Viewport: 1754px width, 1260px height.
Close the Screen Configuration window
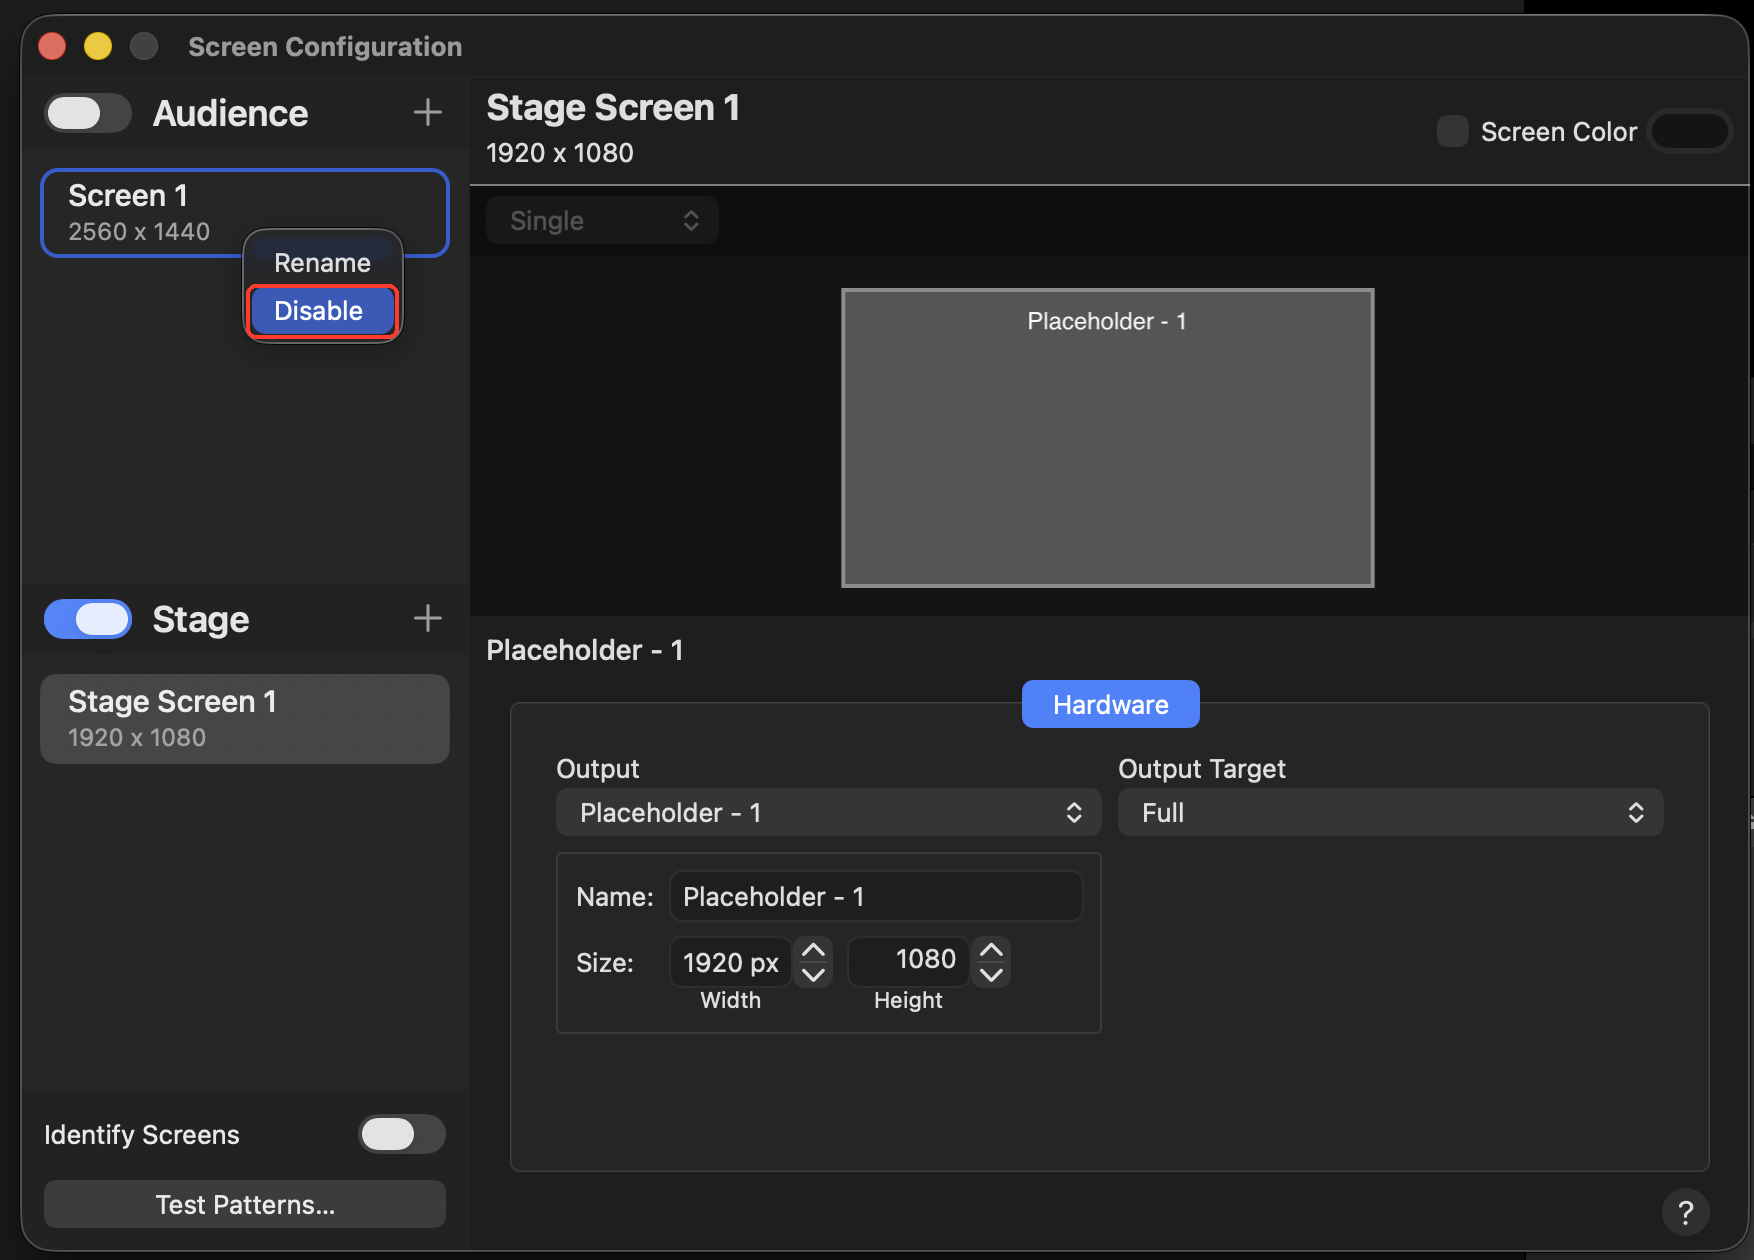(x=52, y=46)
